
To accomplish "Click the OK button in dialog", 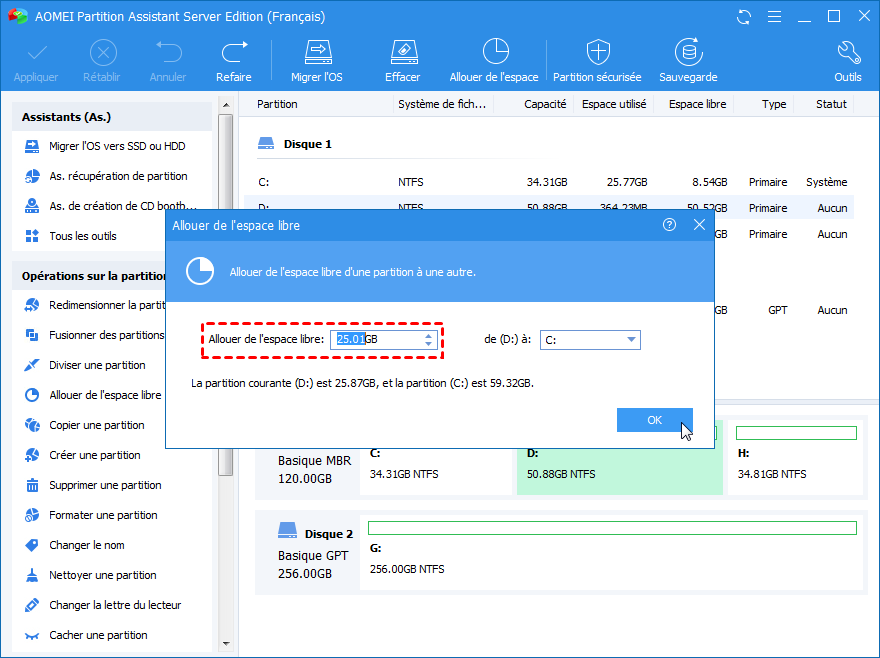I will [x=654, y=420].
